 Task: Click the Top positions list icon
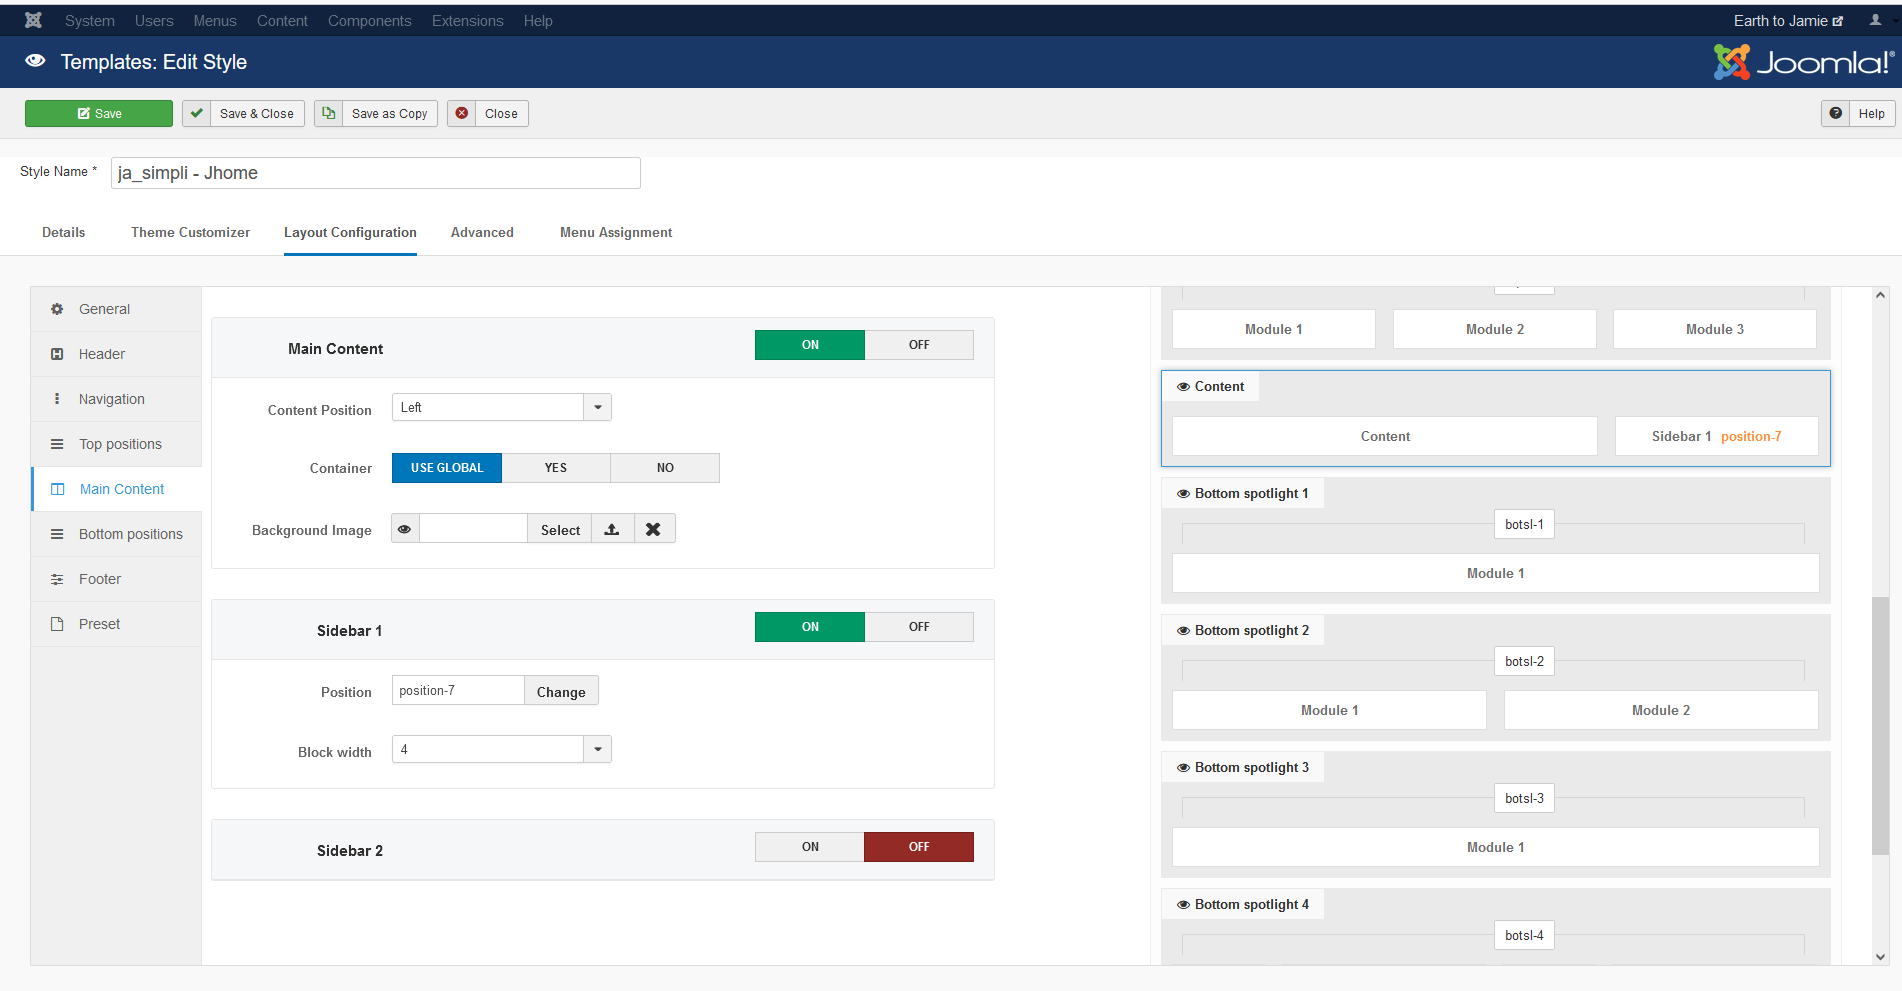[57, 444]
